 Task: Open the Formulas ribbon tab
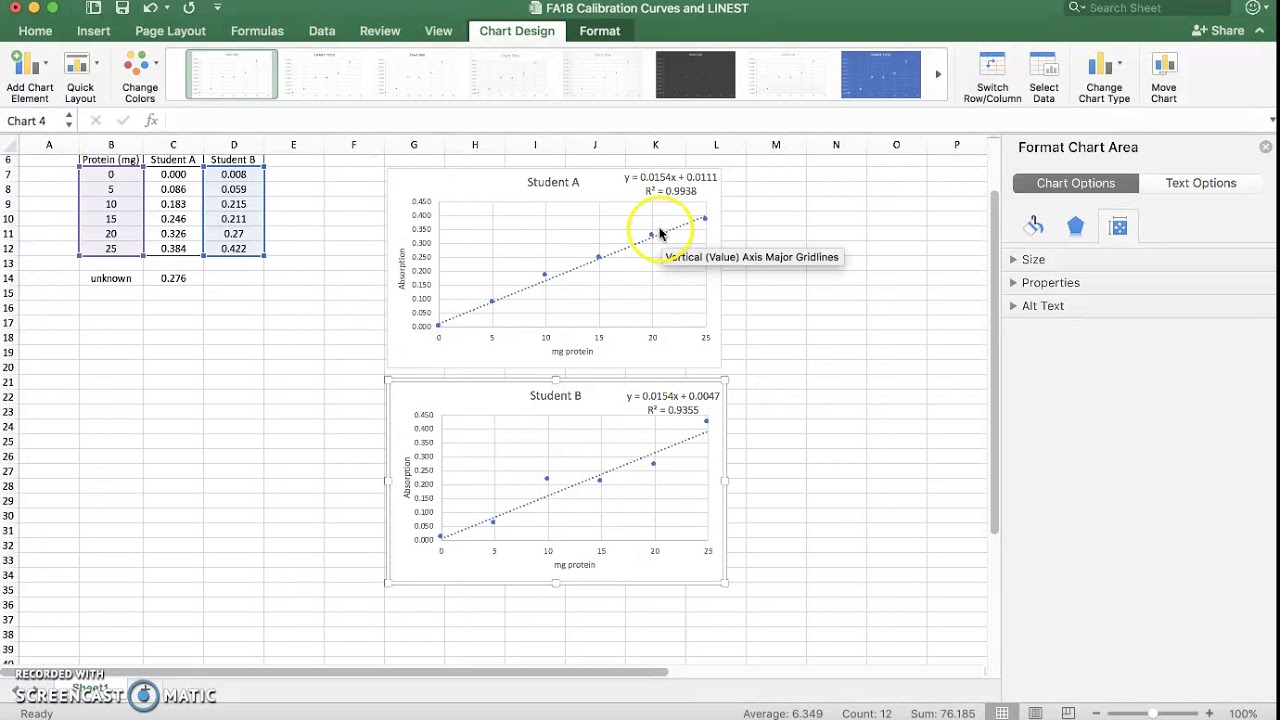point(257,31)
